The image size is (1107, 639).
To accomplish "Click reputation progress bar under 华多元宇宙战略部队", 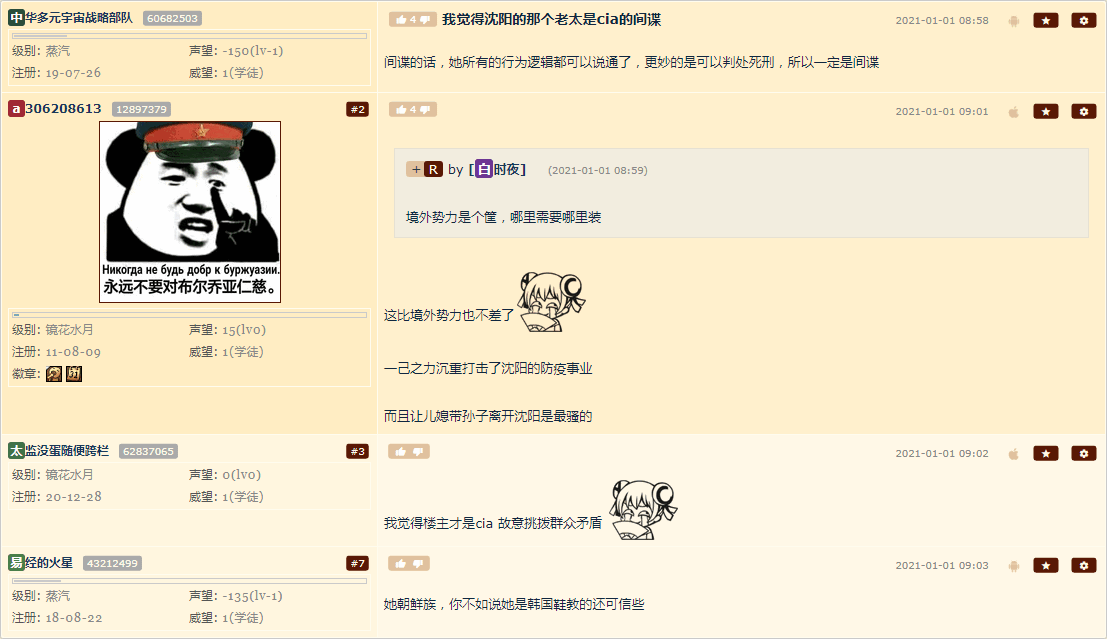I will pos(189,35).
